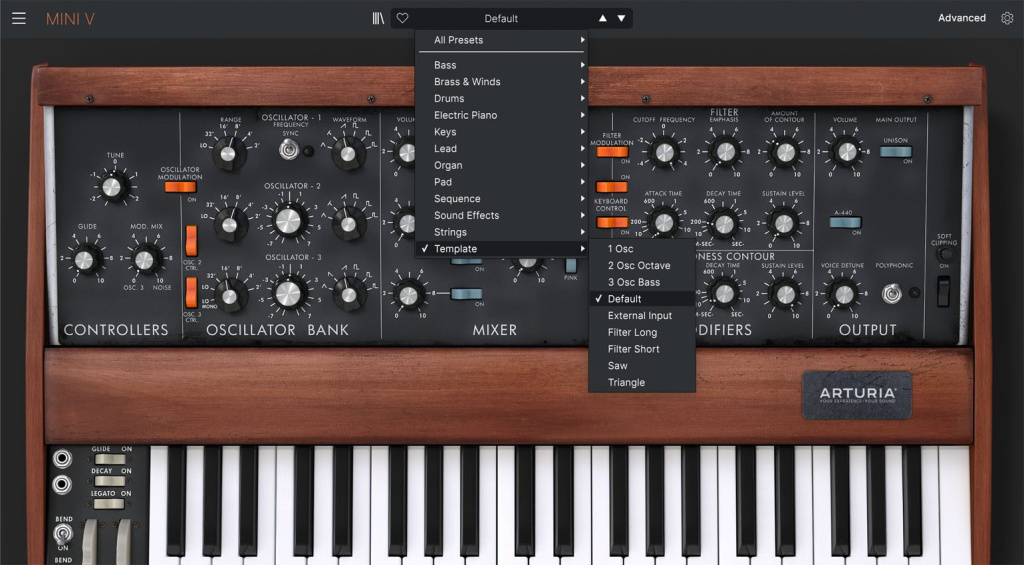Expand the Brass & Winds category
1024x565 pixels.
coord(502,82)
